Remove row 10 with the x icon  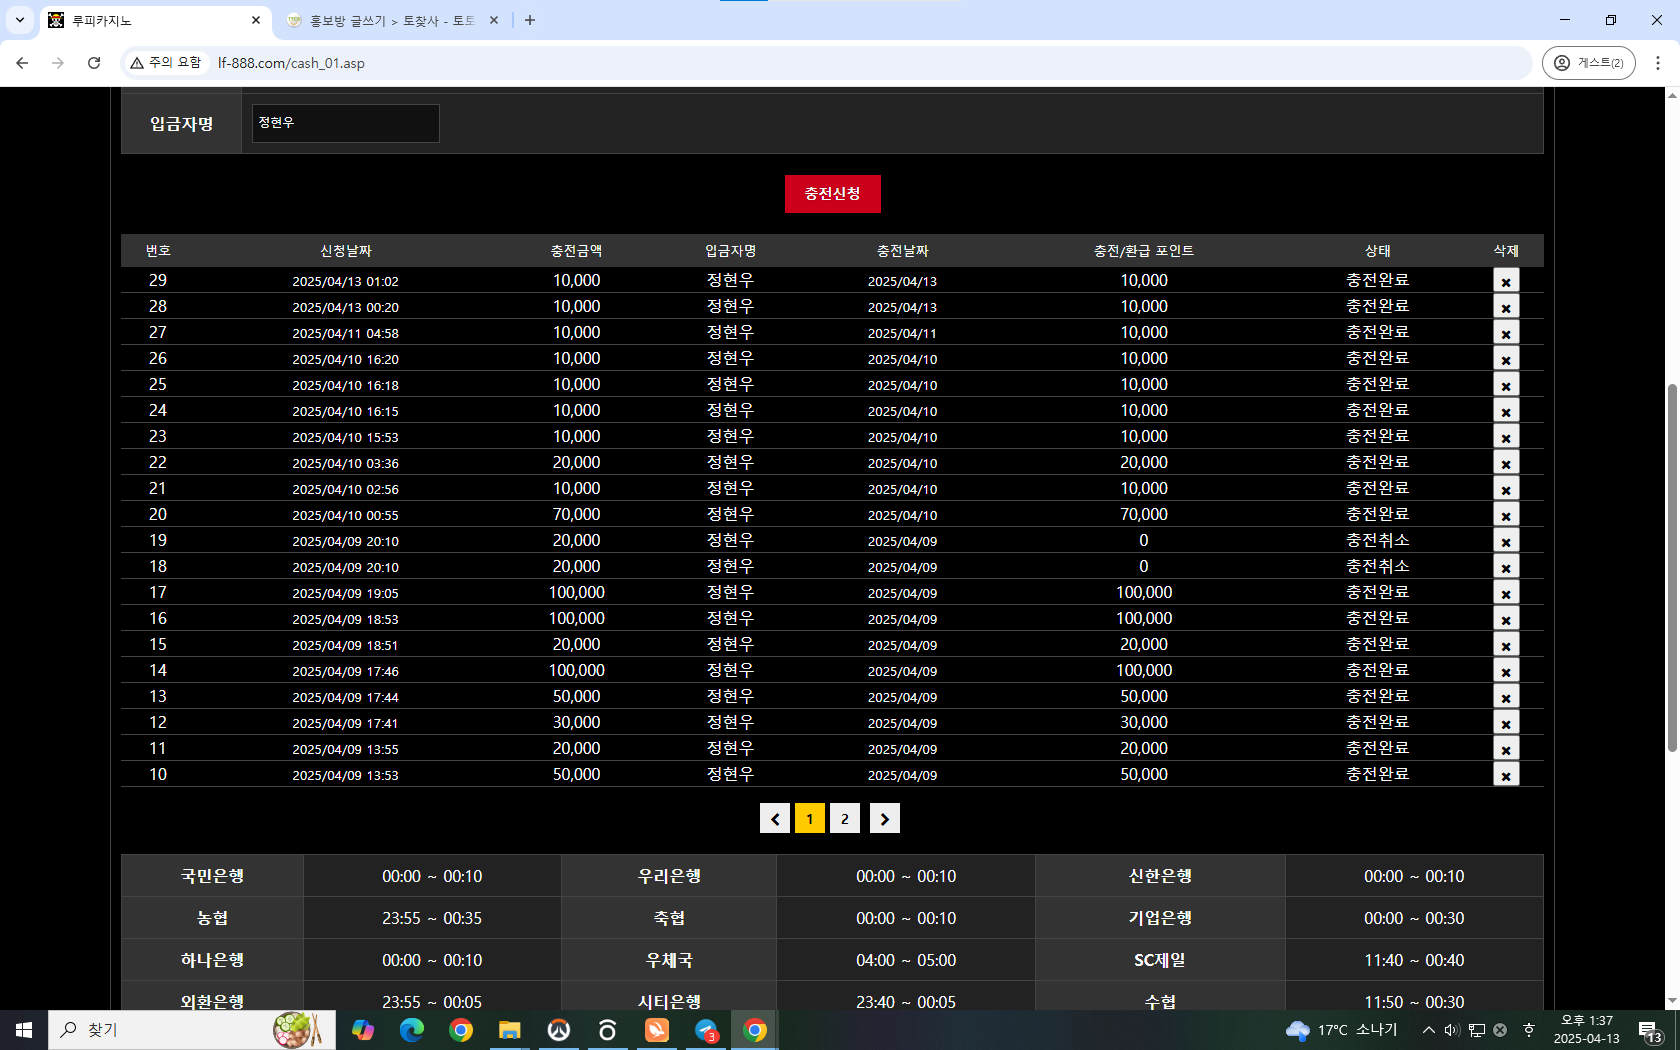tap(1505, 775)
